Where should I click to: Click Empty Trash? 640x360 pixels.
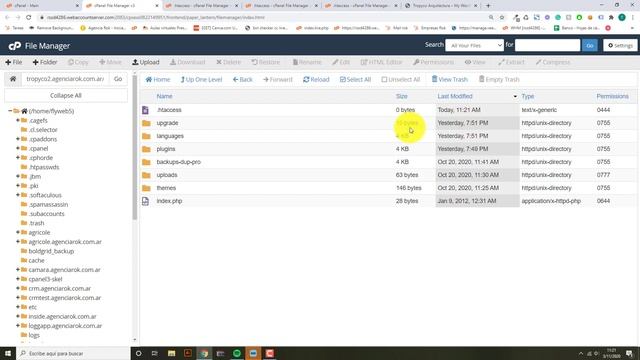pyautogui.click(x=499, y=79)
